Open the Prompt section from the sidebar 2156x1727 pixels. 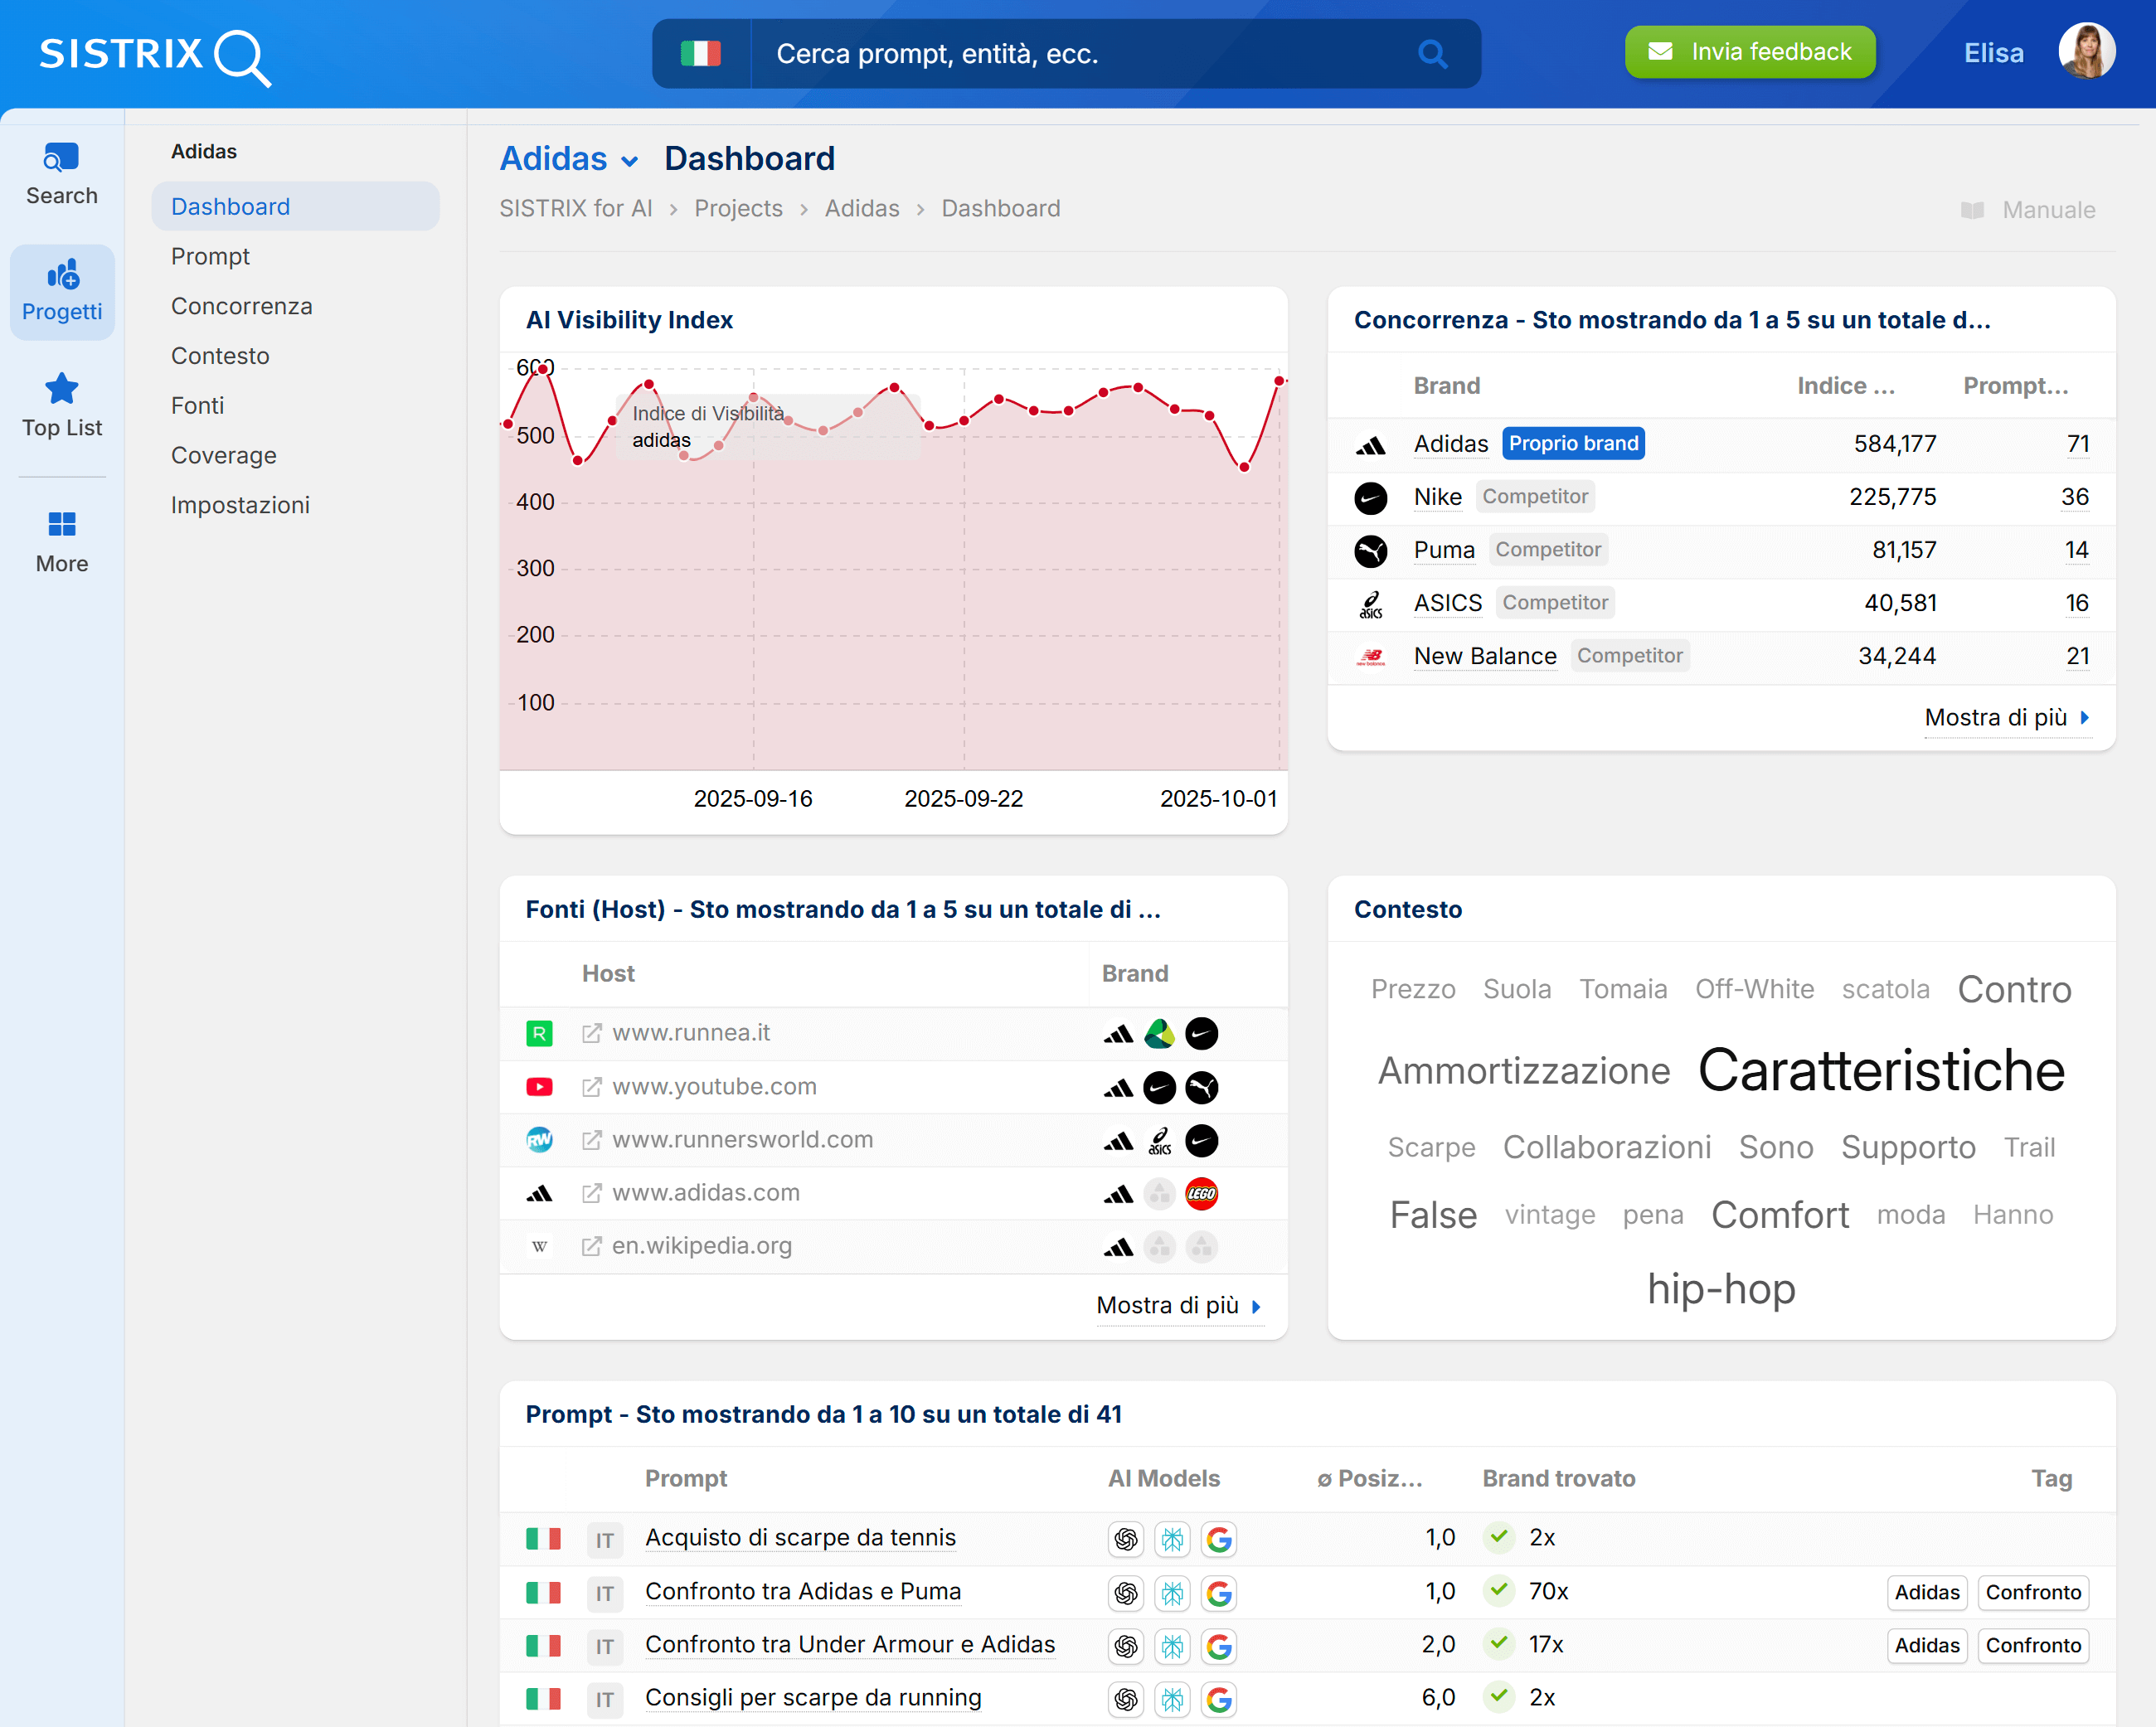point(210,256)
